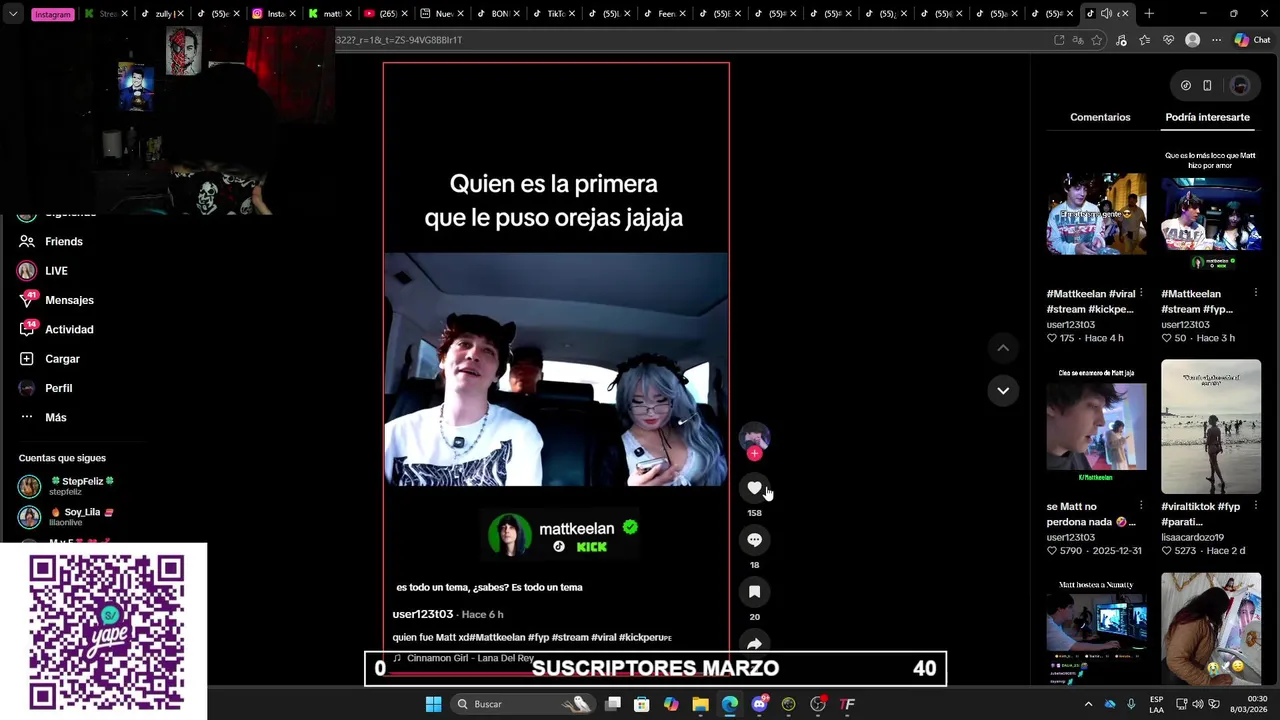Open options for #viraltiktok card
The width and height of the screenshot is (1280, 720).
pyautogui.click(x=1255, y=506)
